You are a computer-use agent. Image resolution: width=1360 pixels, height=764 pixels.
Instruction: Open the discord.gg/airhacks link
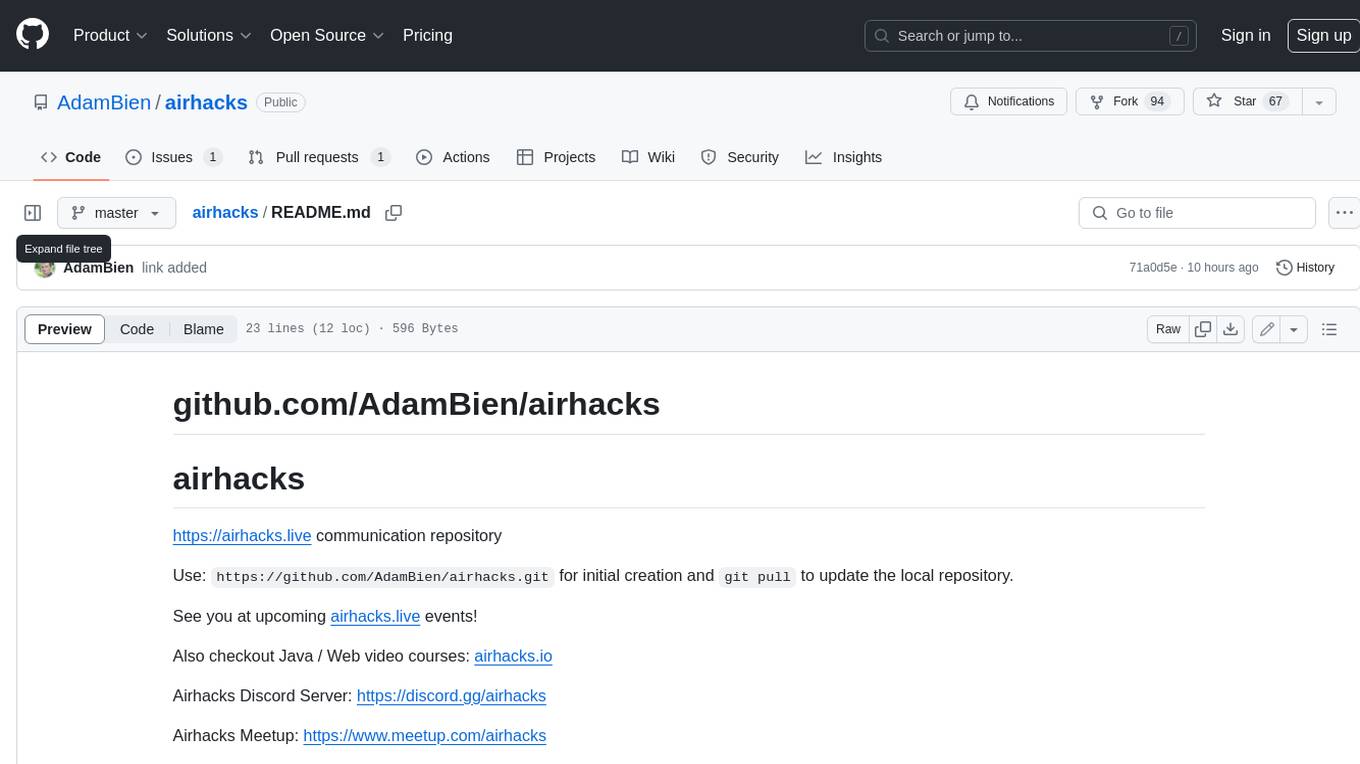[x=451, y=696]
